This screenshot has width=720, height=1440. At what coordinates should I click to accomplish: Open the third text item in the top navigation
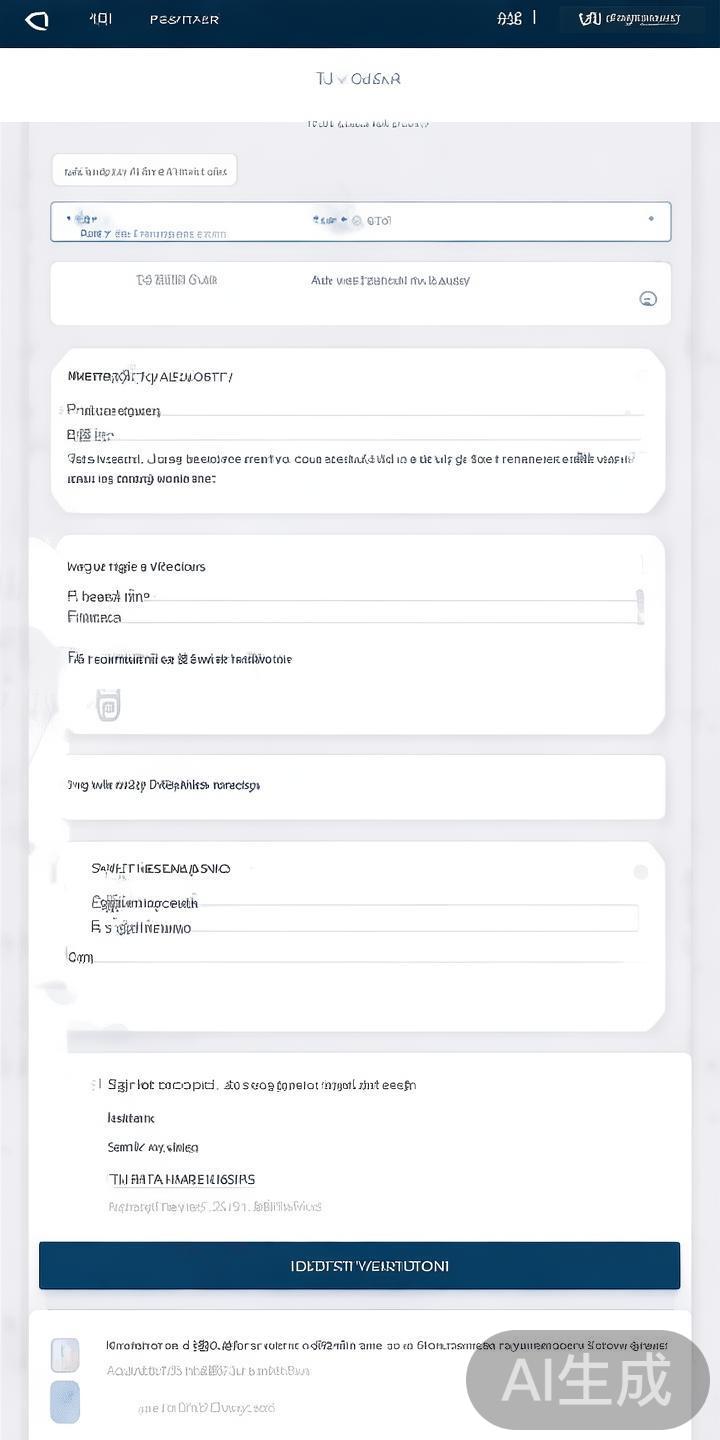(184, 19)
